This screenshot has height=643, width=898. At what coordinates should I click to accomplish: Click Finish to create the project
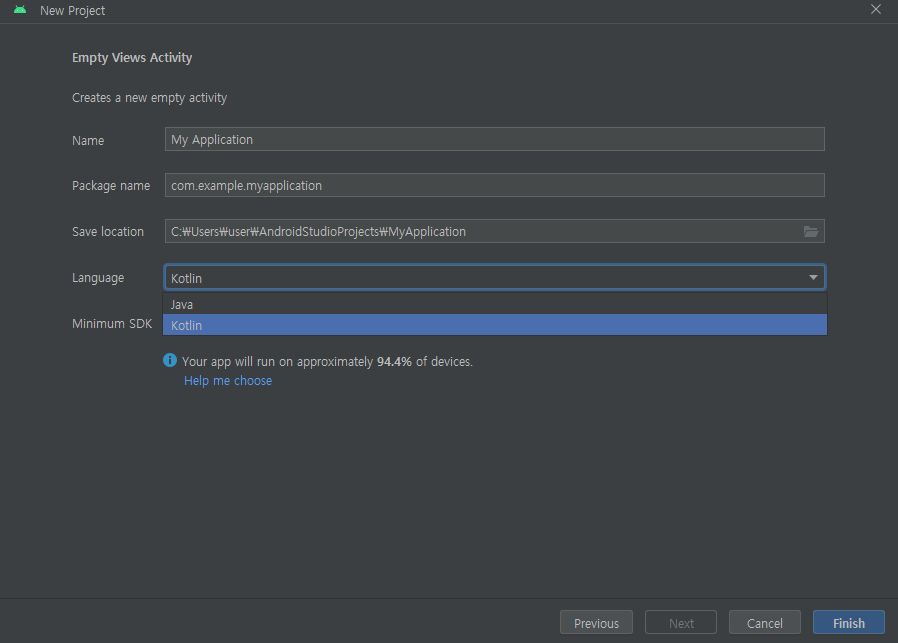[x=849, y=623]
